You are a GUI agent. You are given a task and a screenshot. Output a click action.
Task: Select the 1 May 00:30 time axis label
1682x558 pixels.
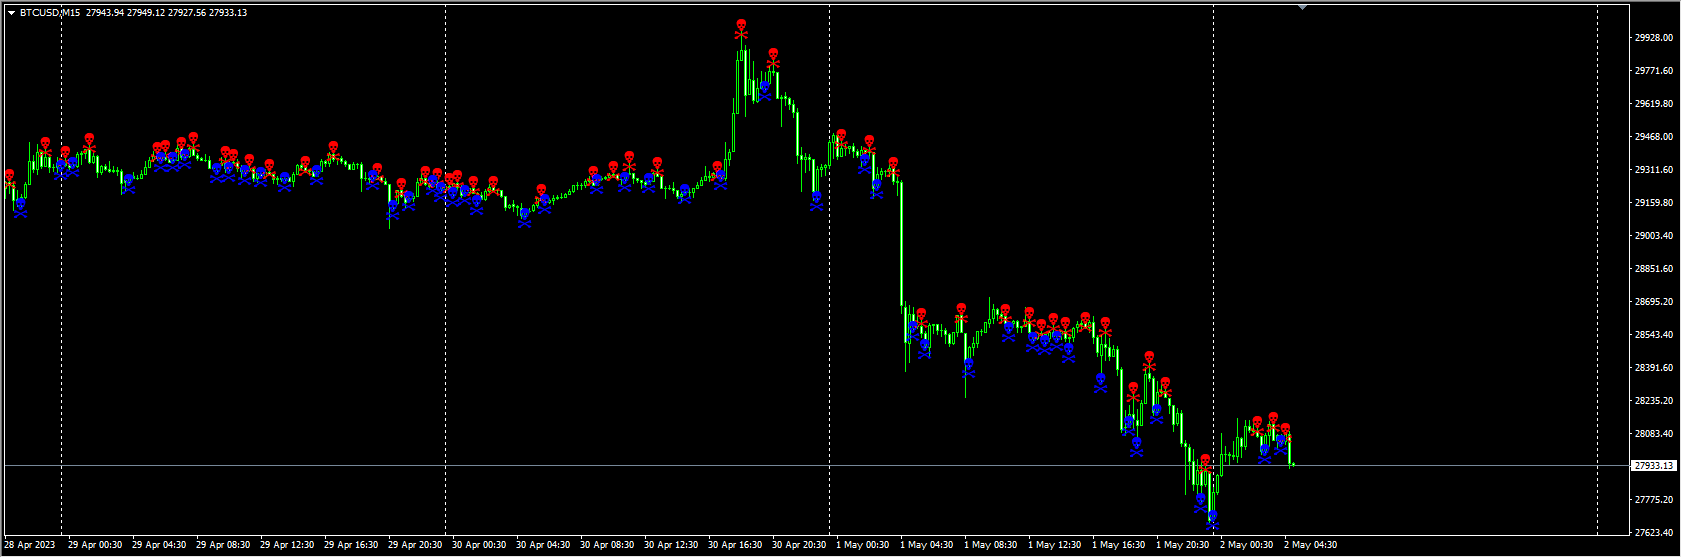862,545
